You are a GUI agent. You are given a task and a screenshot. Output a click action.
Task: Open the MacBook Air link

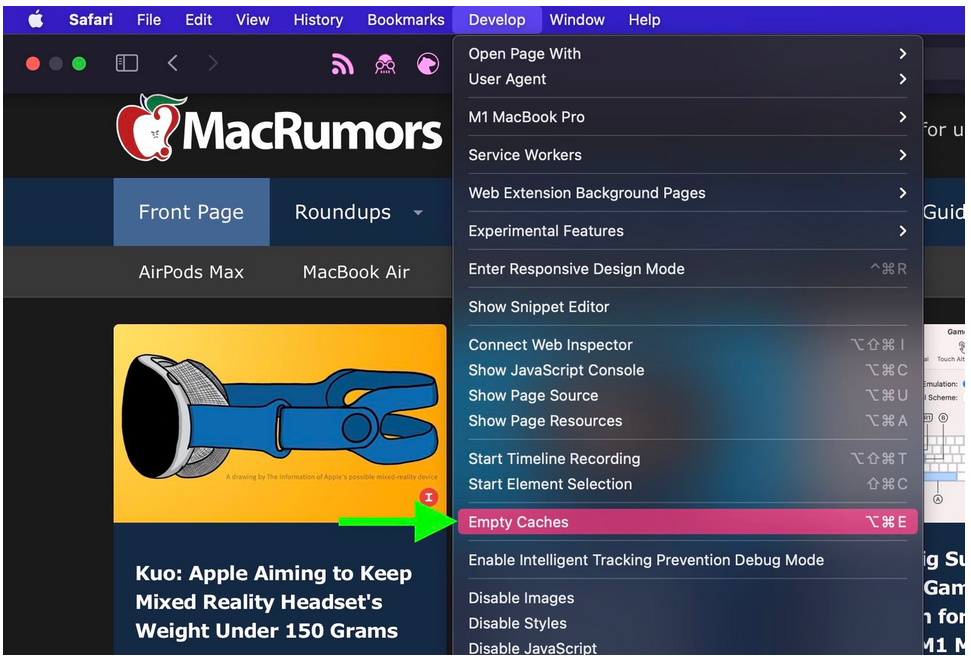pos(356,272)
